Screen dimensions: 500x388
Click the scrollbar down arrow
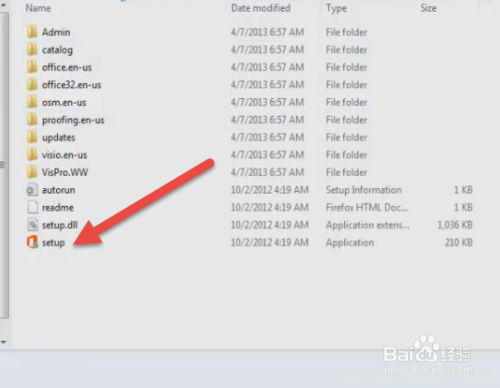4,342
